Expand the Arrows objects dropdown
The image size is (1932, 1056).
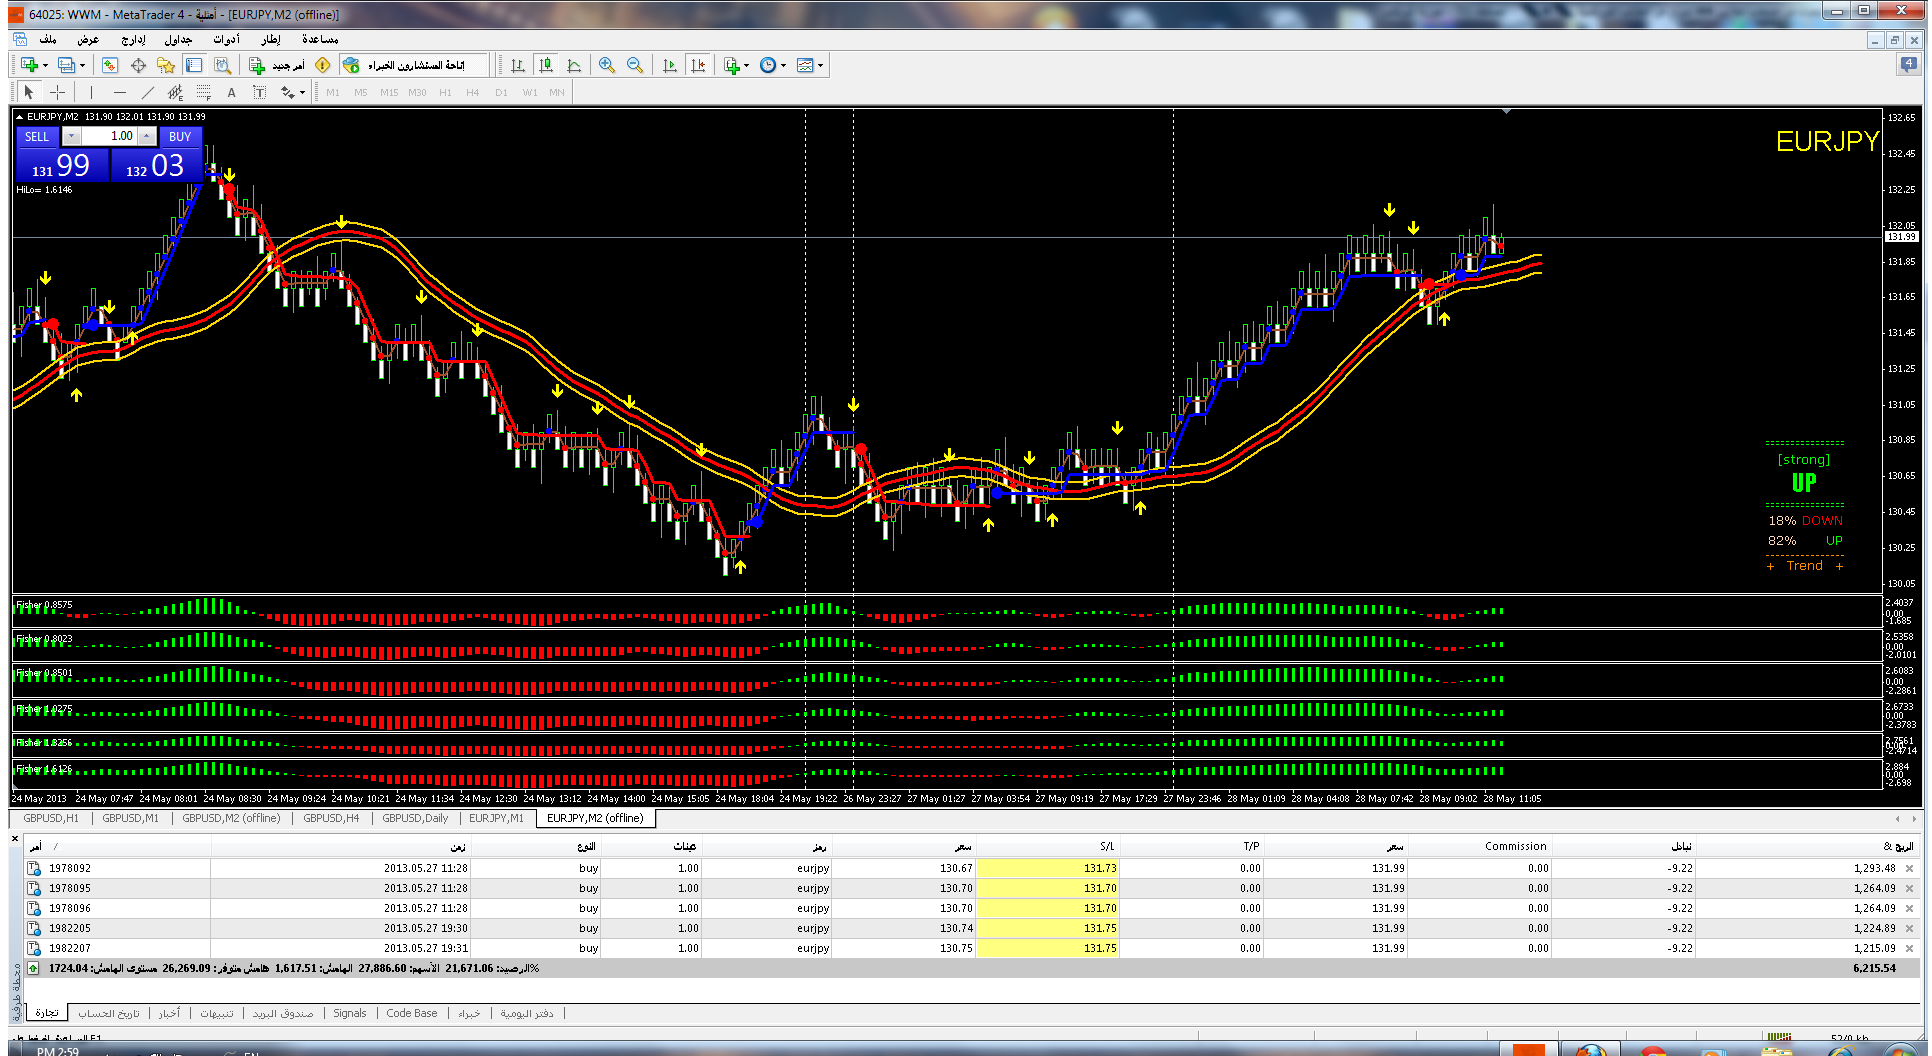(x=302, y=92)
